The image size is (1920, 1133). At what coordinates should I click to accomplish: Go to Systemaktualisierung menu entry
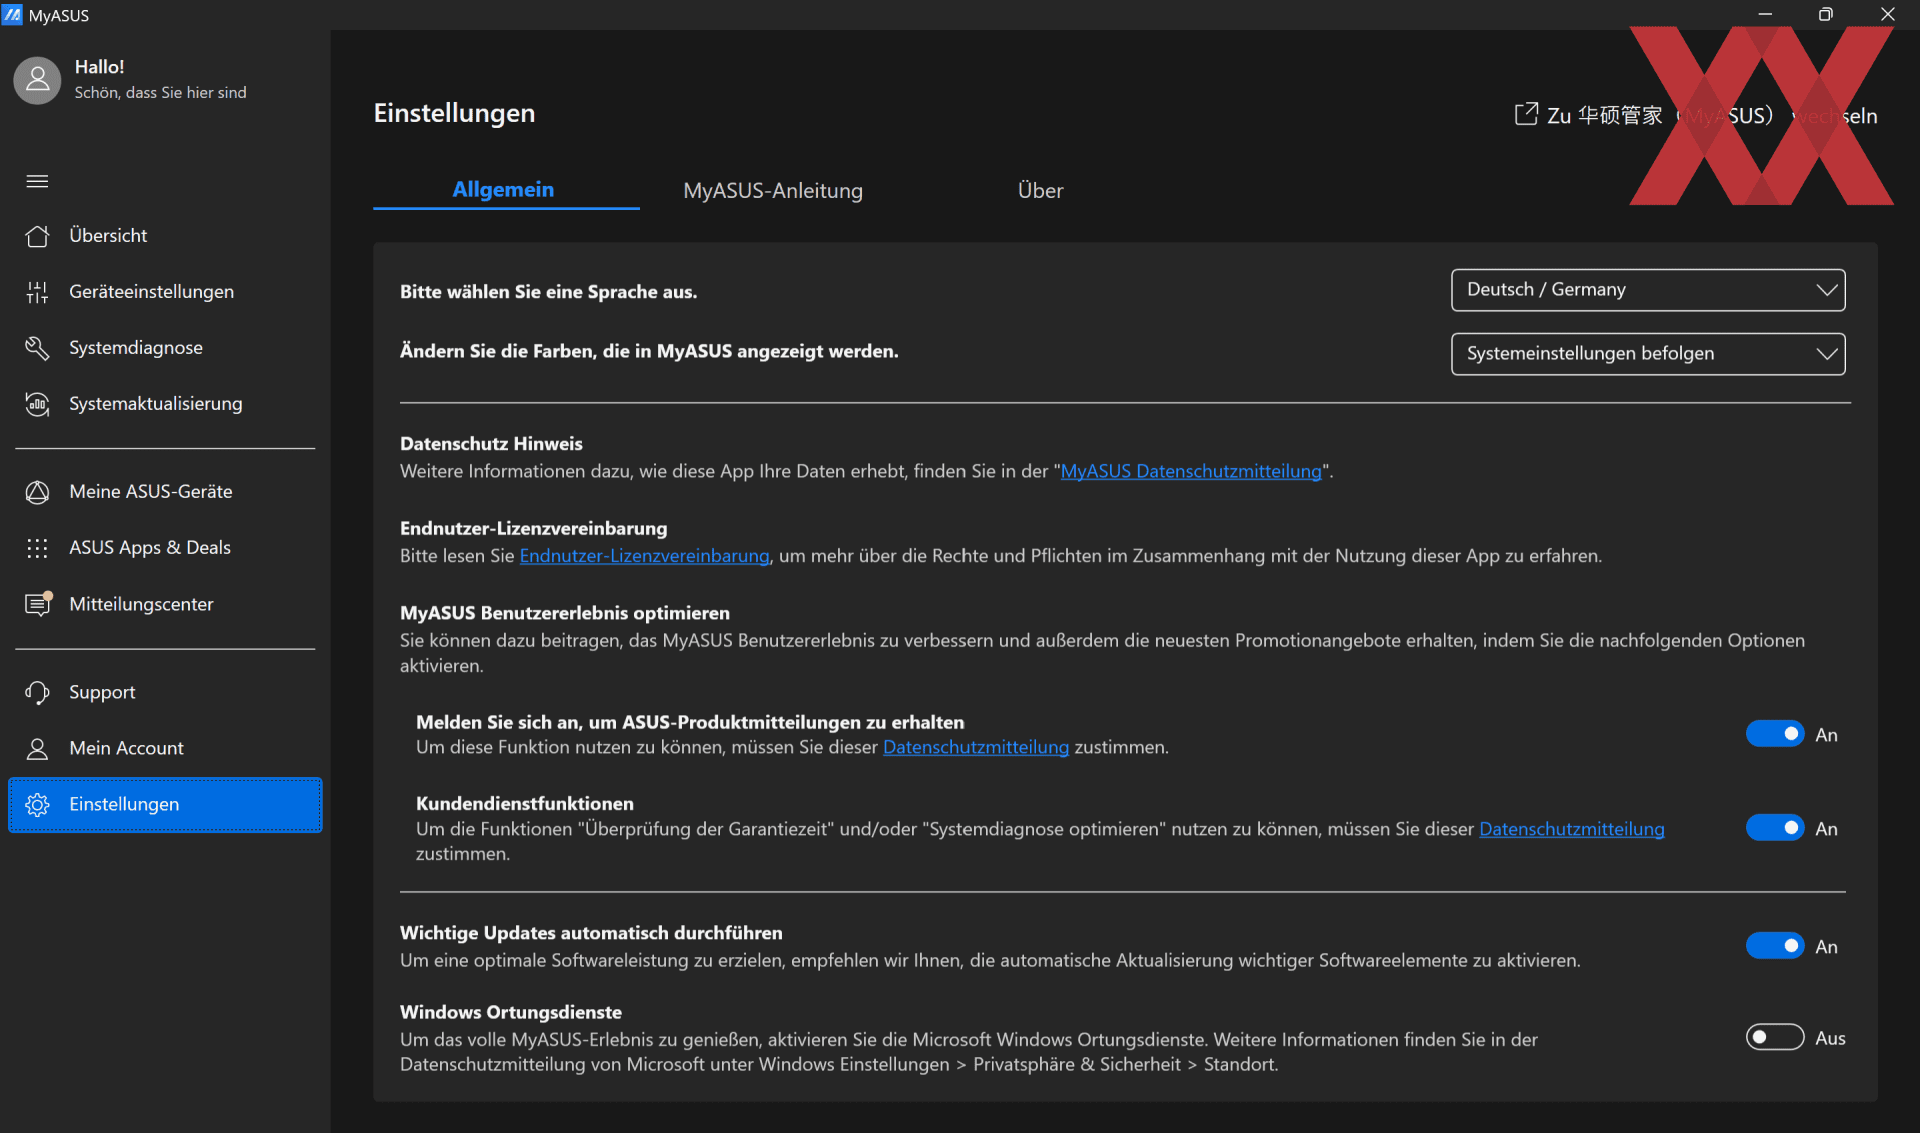165,404
